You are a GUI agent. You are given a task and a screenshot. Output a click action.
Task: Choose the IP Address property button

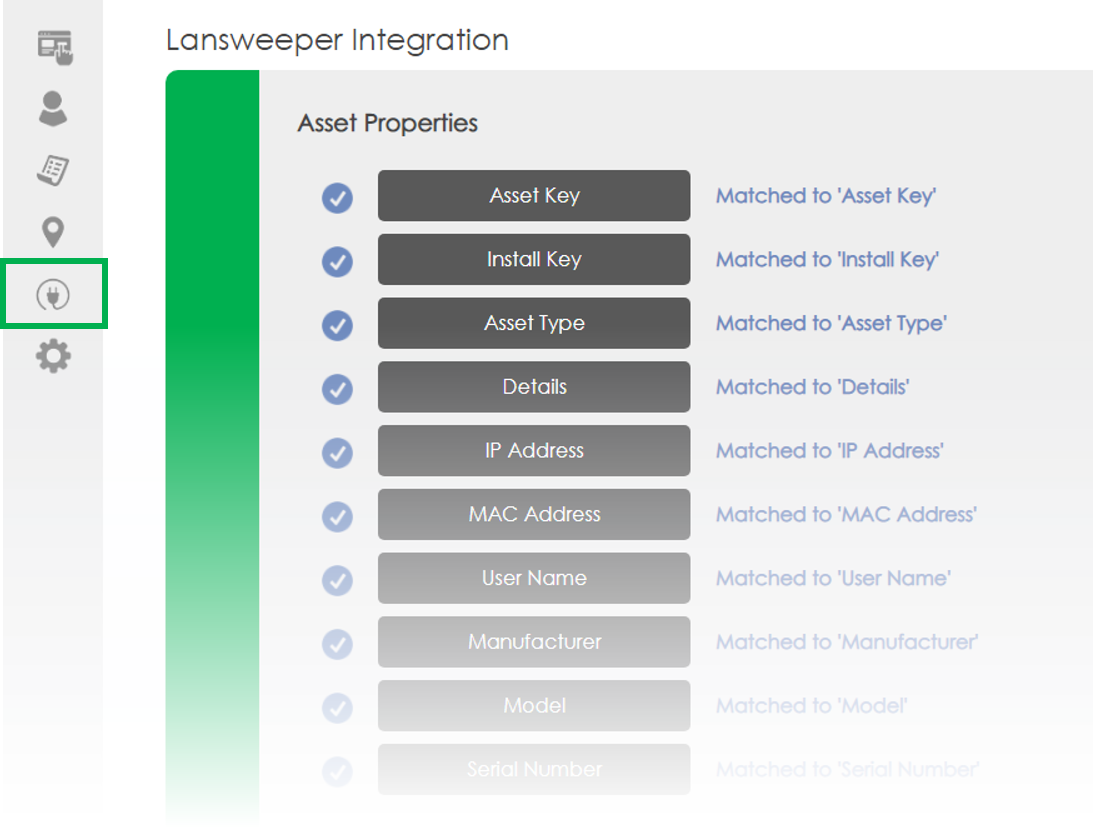coord(534,451)
